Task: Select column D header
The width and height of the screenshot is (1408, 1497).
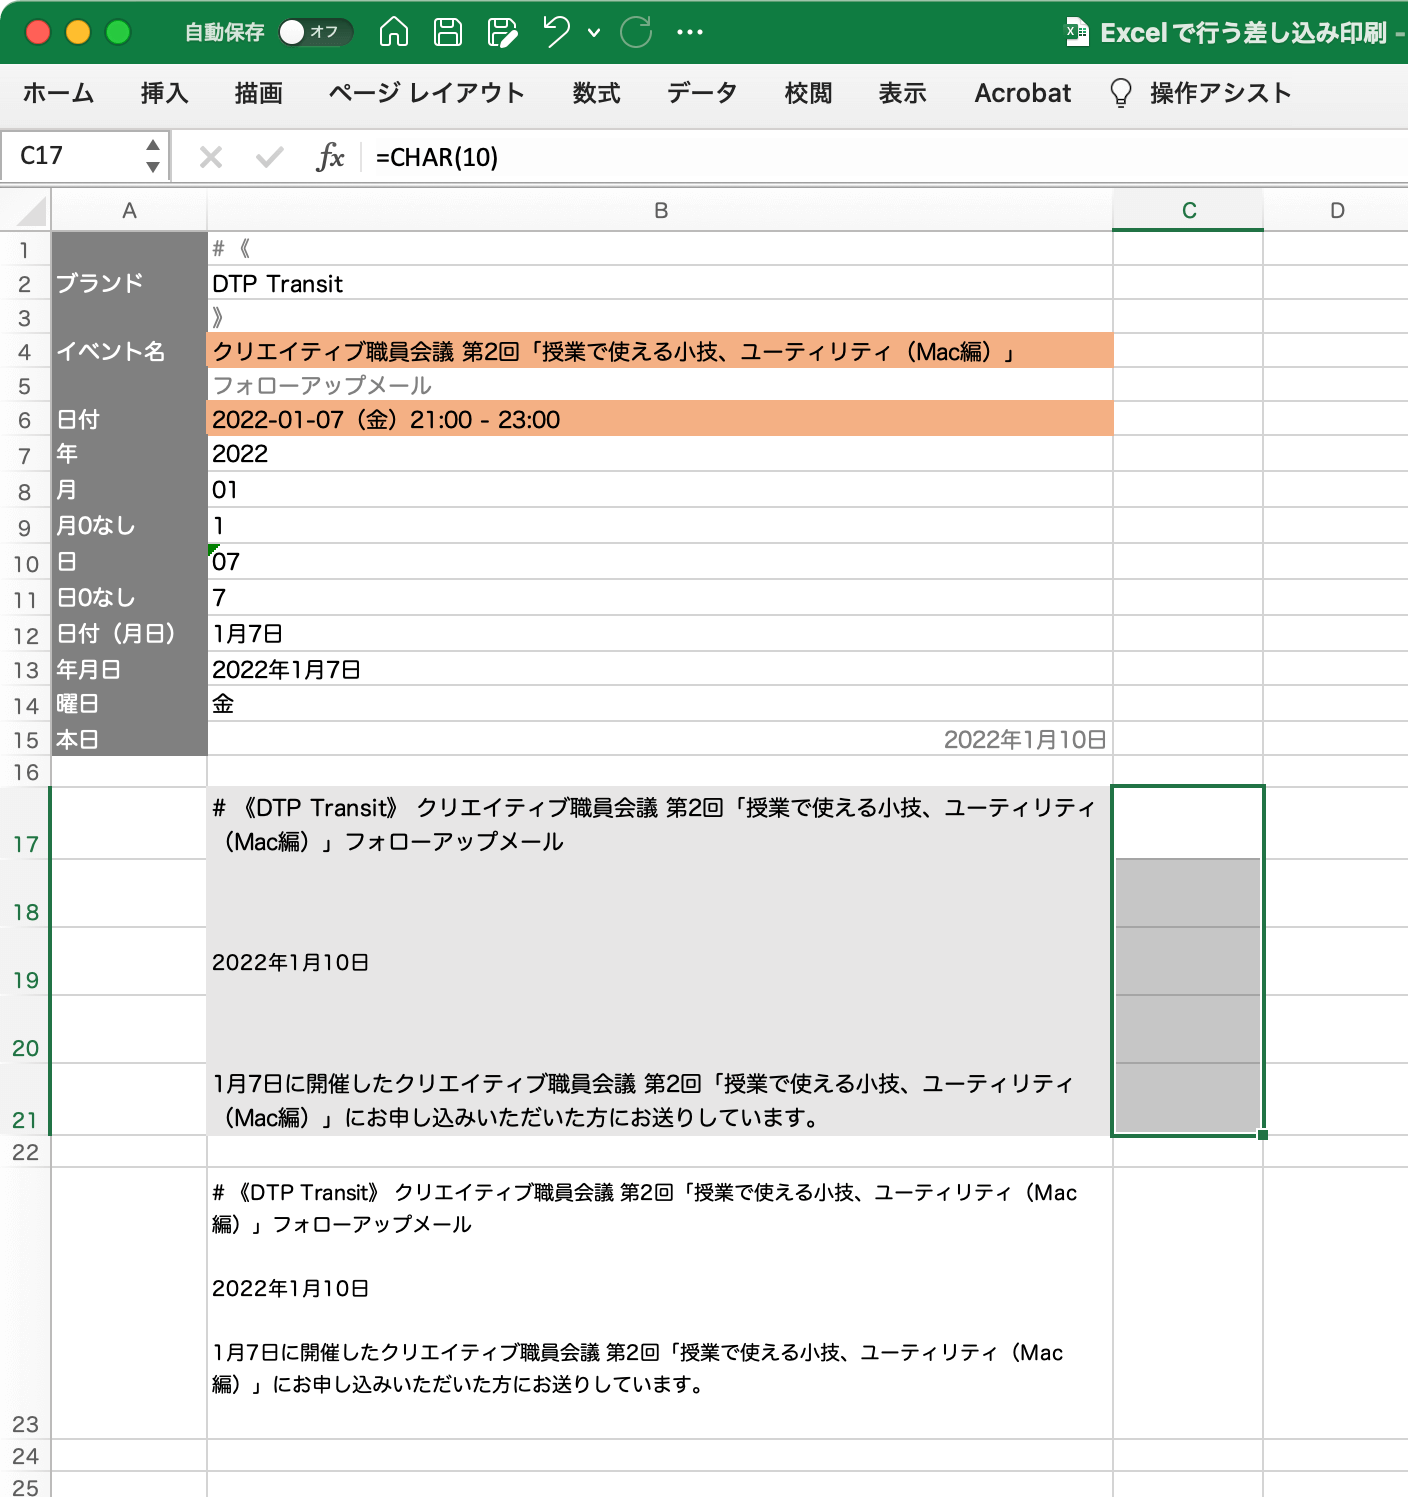Action: (1336, 211)
